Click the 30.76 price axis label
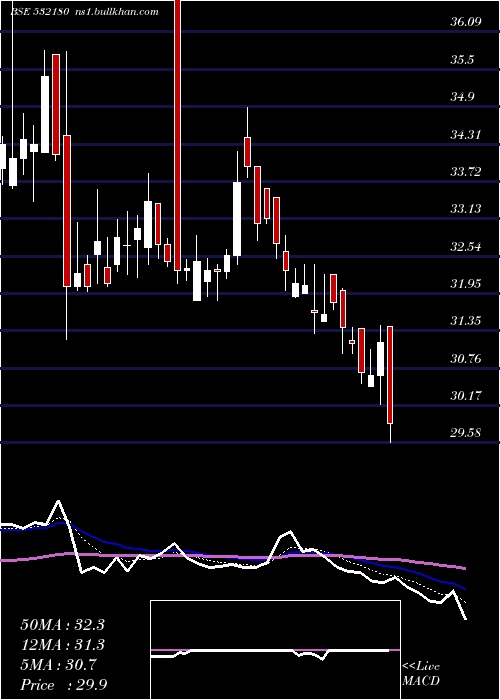Image resolution: width=500 pixels, height=700 pixels. pos(466,358)
